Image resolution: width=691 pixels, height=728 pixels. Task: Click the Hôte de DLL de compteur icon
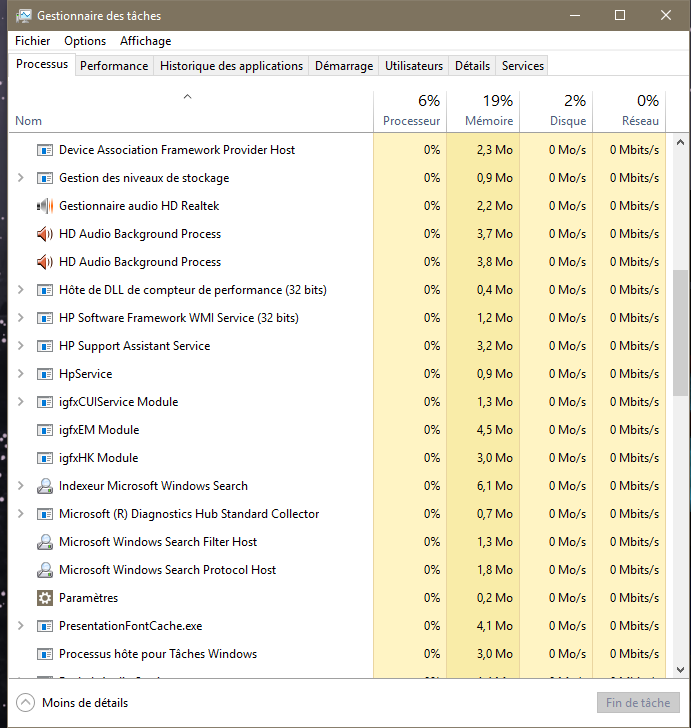(45, 290)
